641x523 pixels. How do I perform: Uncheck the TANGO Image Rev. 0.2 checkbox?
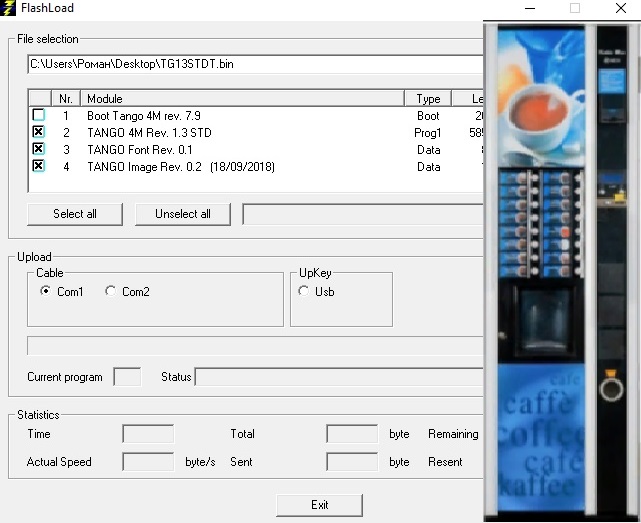38,166
